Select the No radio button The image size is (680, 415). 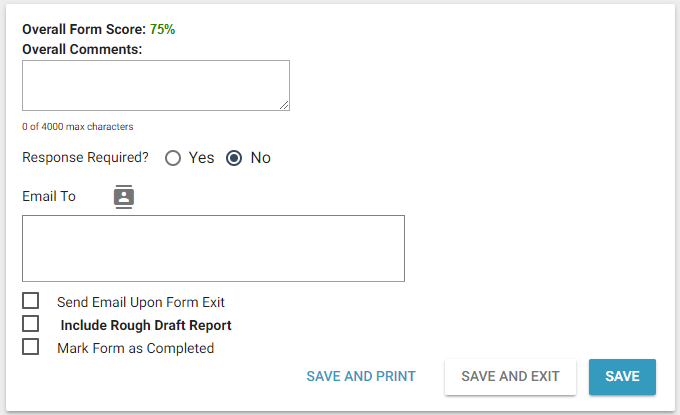(234, 158)
